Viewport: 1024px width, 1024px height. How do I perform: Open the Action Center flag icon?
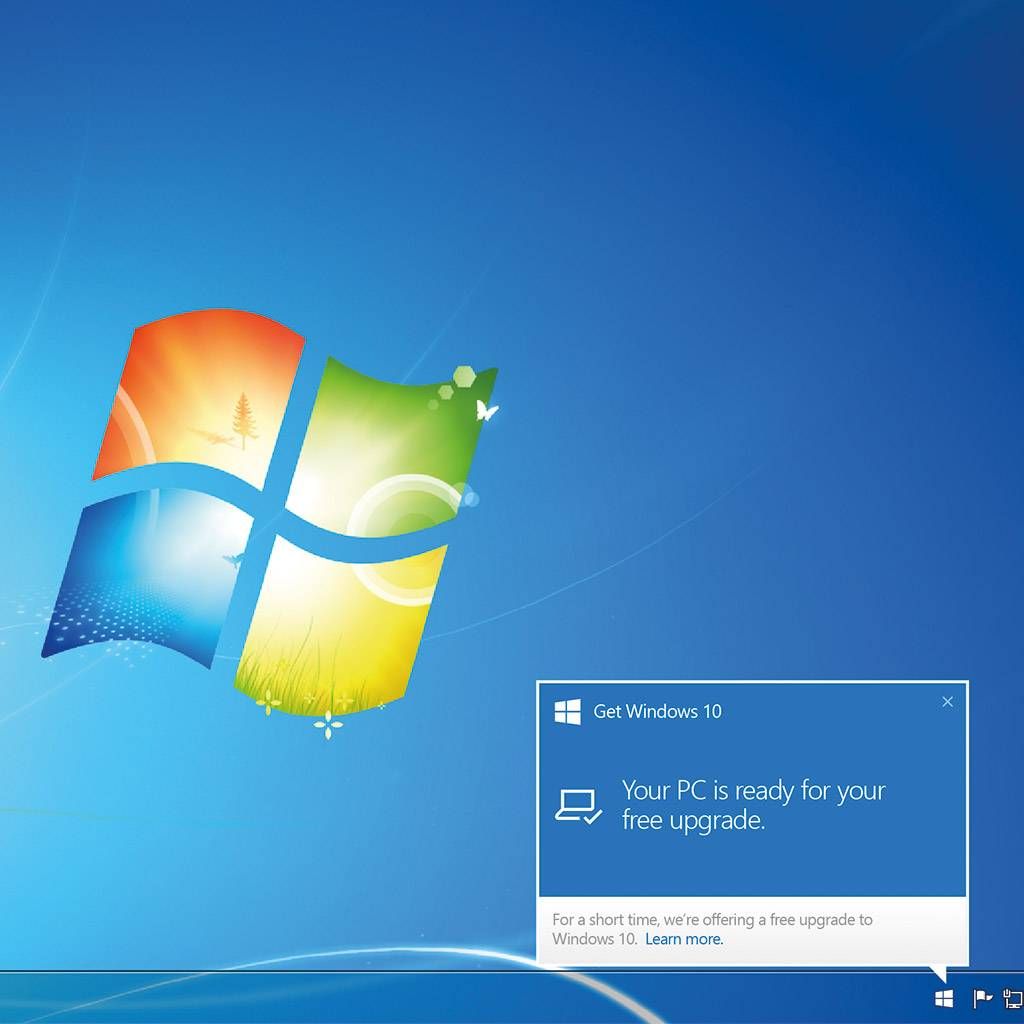(x=981, y=998)
